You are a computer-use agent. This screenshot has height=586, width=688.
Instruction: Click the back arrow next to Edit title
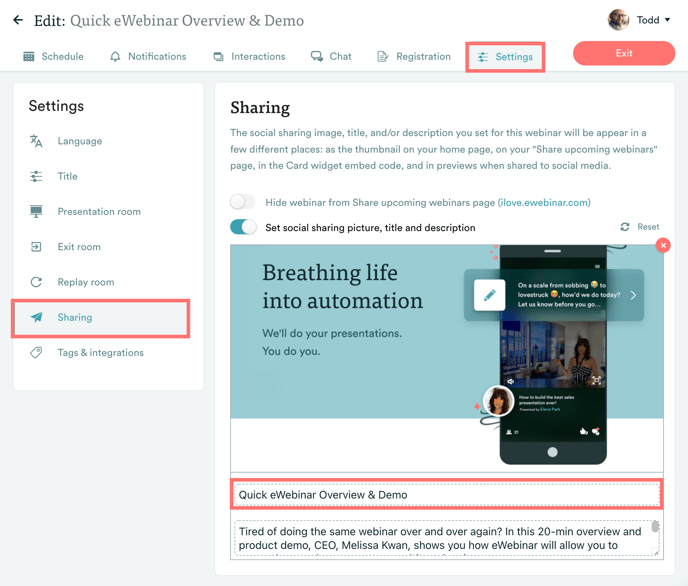tap(18, 20)
